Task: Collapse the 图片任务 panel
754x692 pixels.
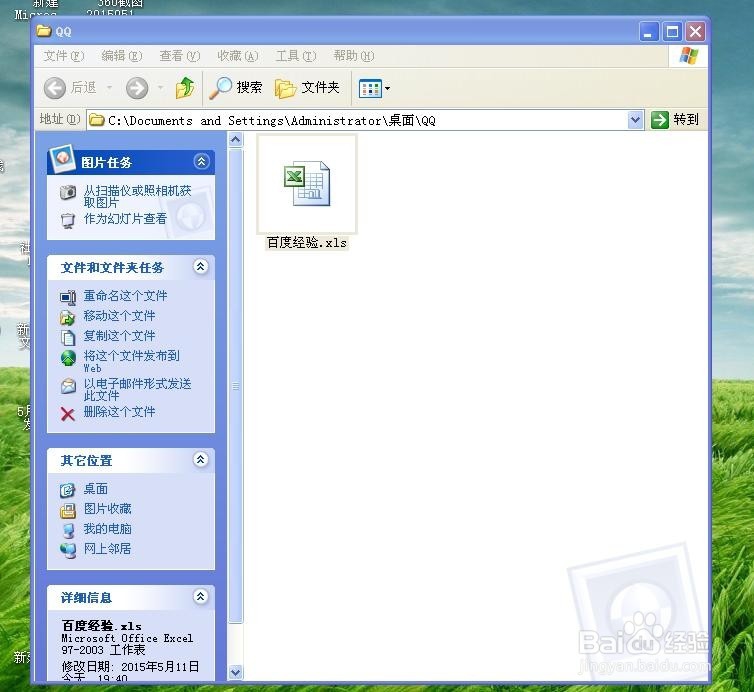Action: point(201,162)
